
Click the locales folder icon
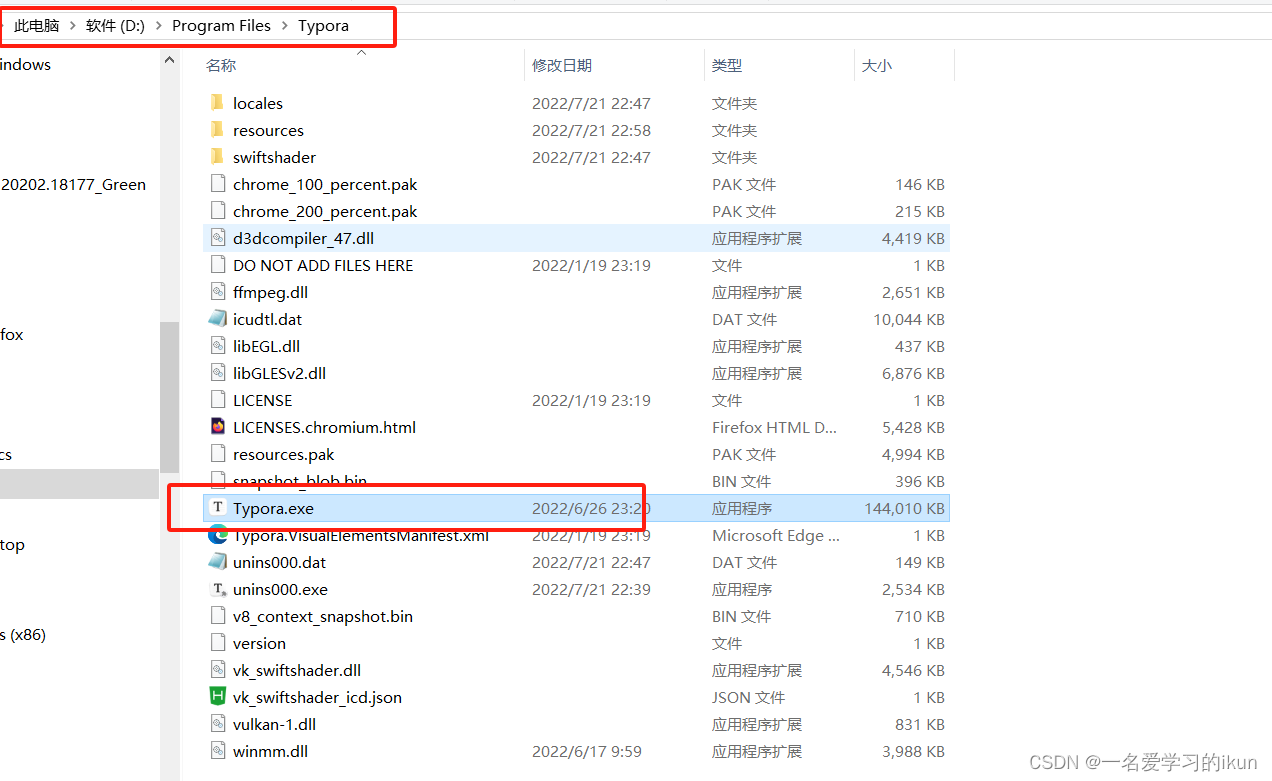tap(217, 103)
